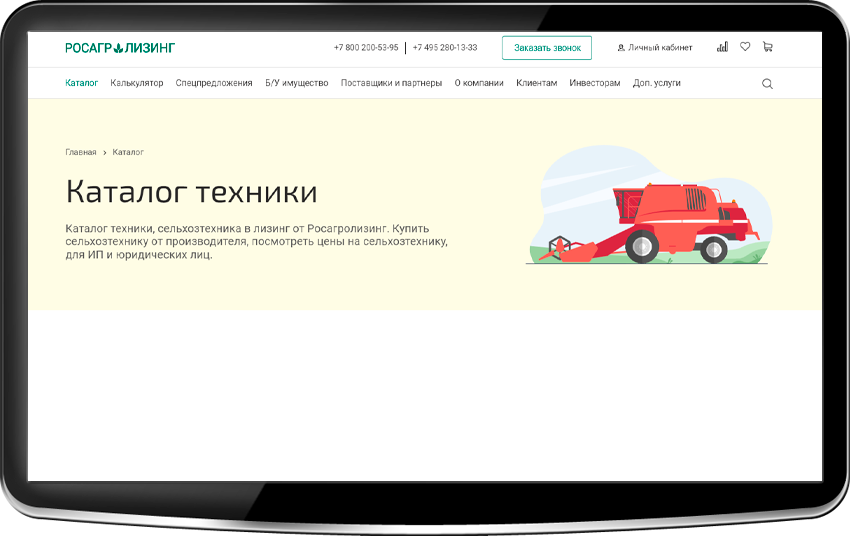
Task: Click the Главная breadcrumb link
Action: click(x=81, y=152)
